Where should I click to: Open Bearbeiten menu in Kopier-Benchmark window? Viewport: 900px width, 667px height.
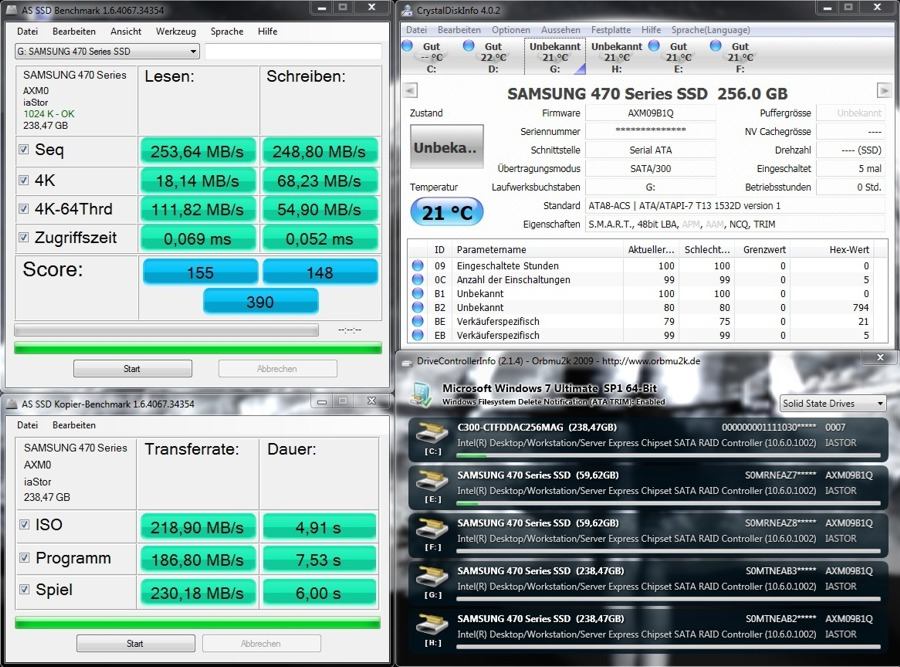point(74,425)
